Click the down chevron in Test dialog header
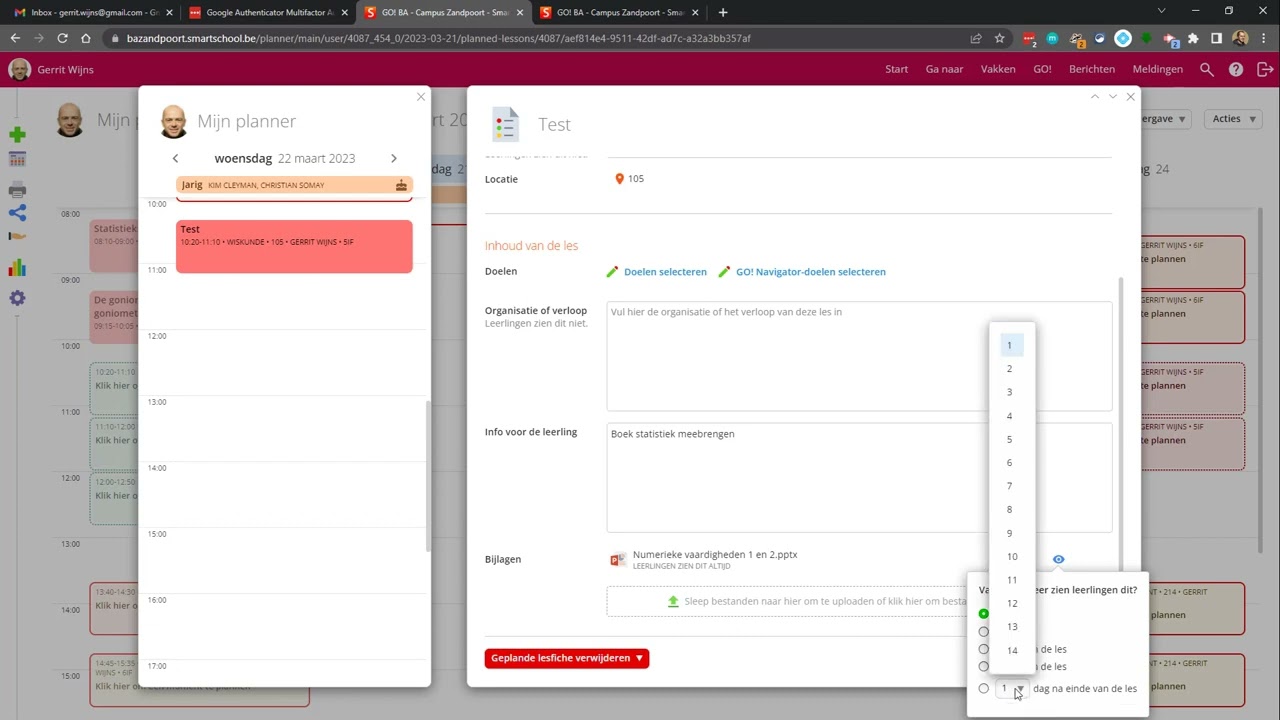Viewport: 1280px width, 720px height. (x=1112, y=96)
